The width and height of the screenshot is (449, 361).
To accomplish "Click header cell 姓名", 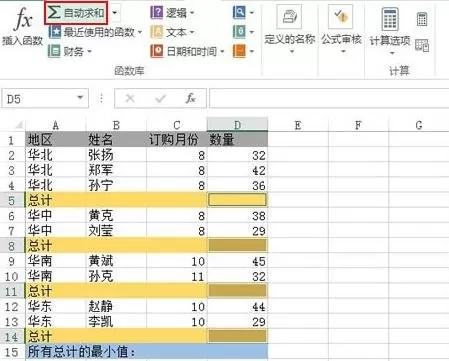I will 116,139.
